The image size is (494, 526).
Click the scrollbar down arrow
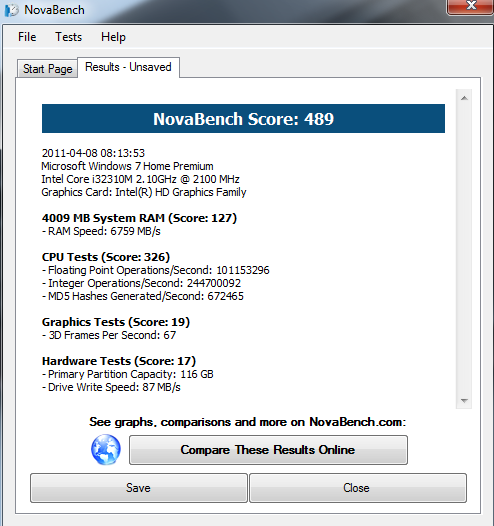[464, 401]
